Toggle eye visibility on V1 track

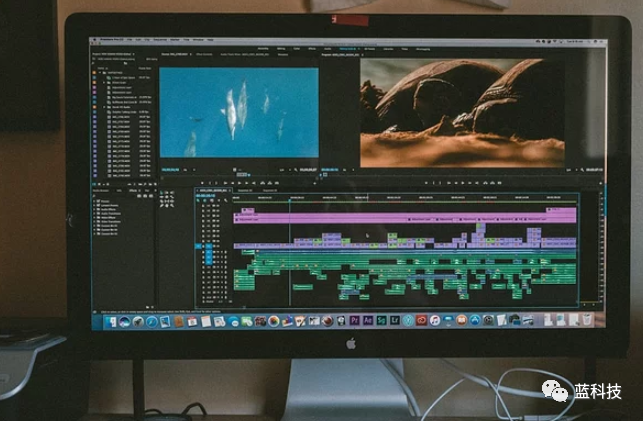pyautogui.click(x=218, y=246)
